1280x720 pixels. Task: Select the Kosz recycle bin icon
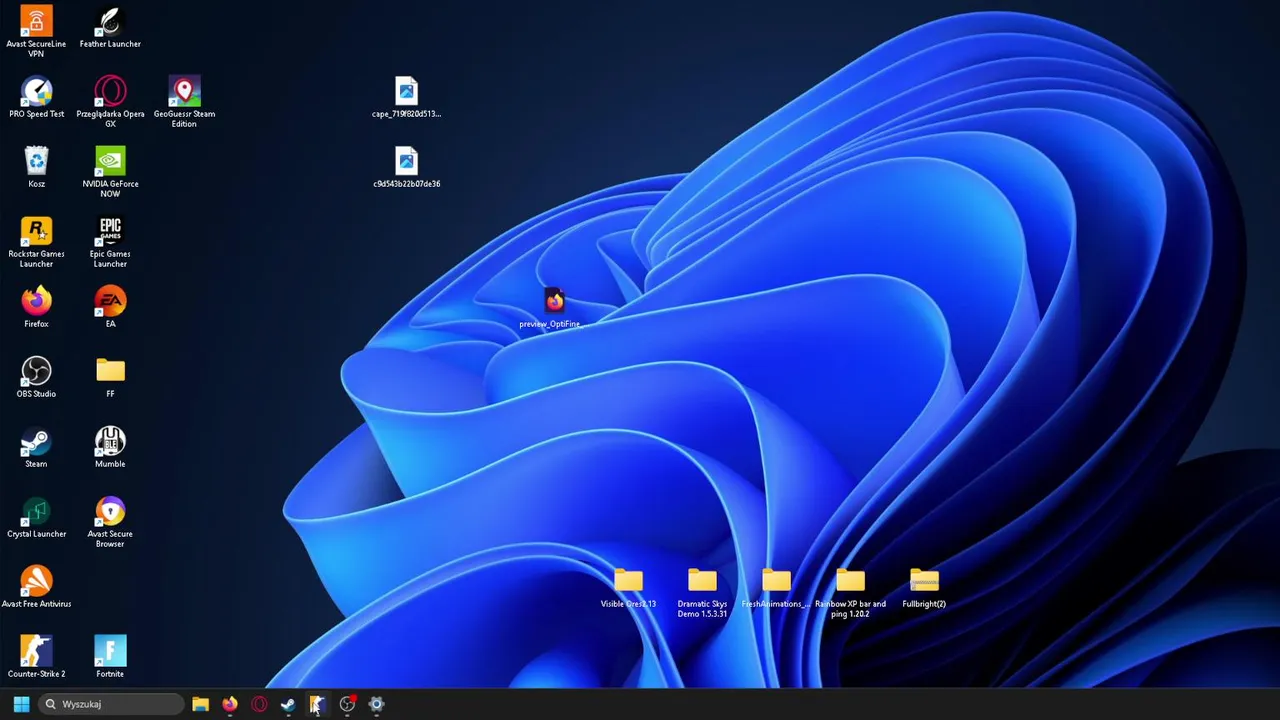pyautogui.click(x=36, y=167)
